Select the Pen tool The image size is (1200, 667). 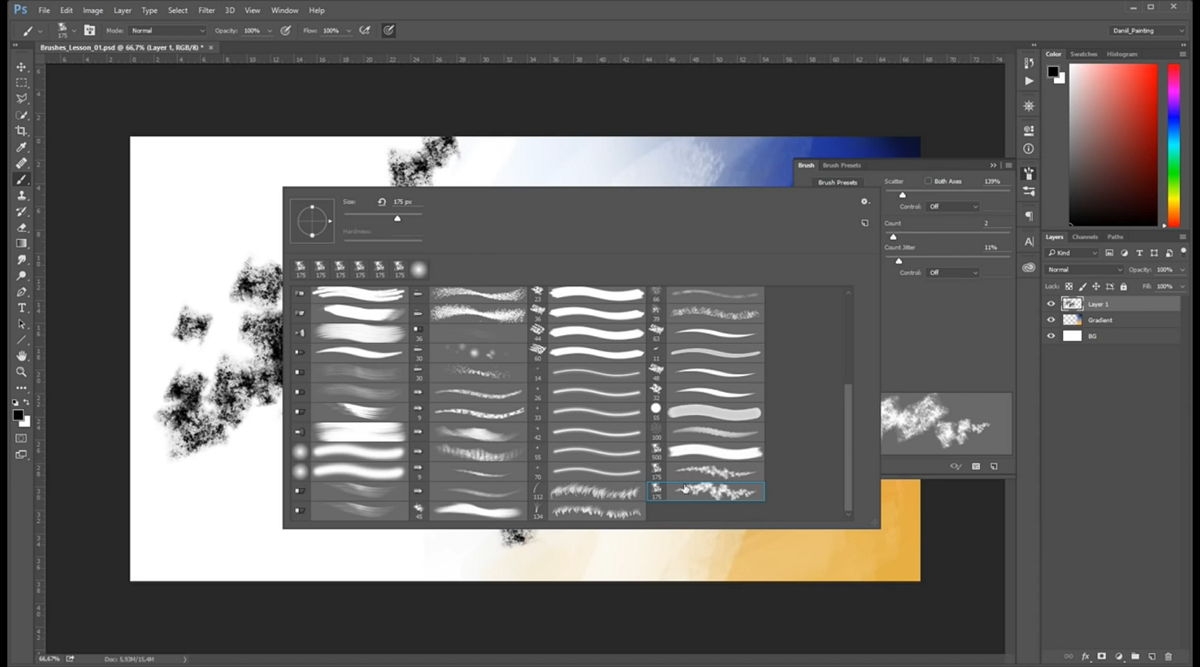point(21,291)
